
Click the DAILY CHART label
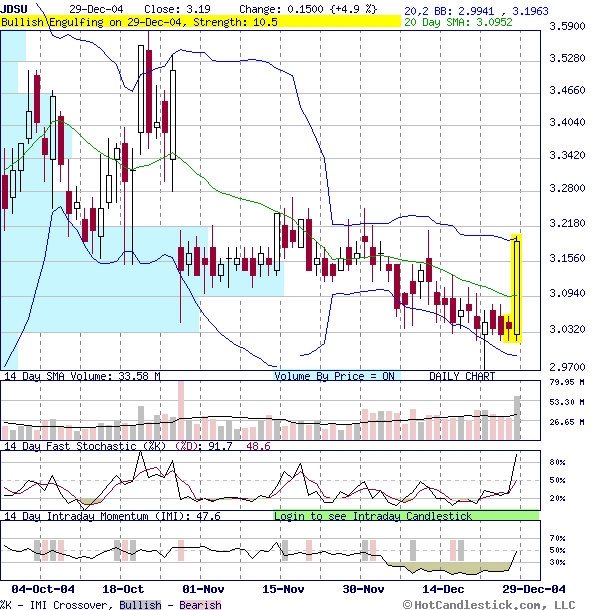(462, 376)
